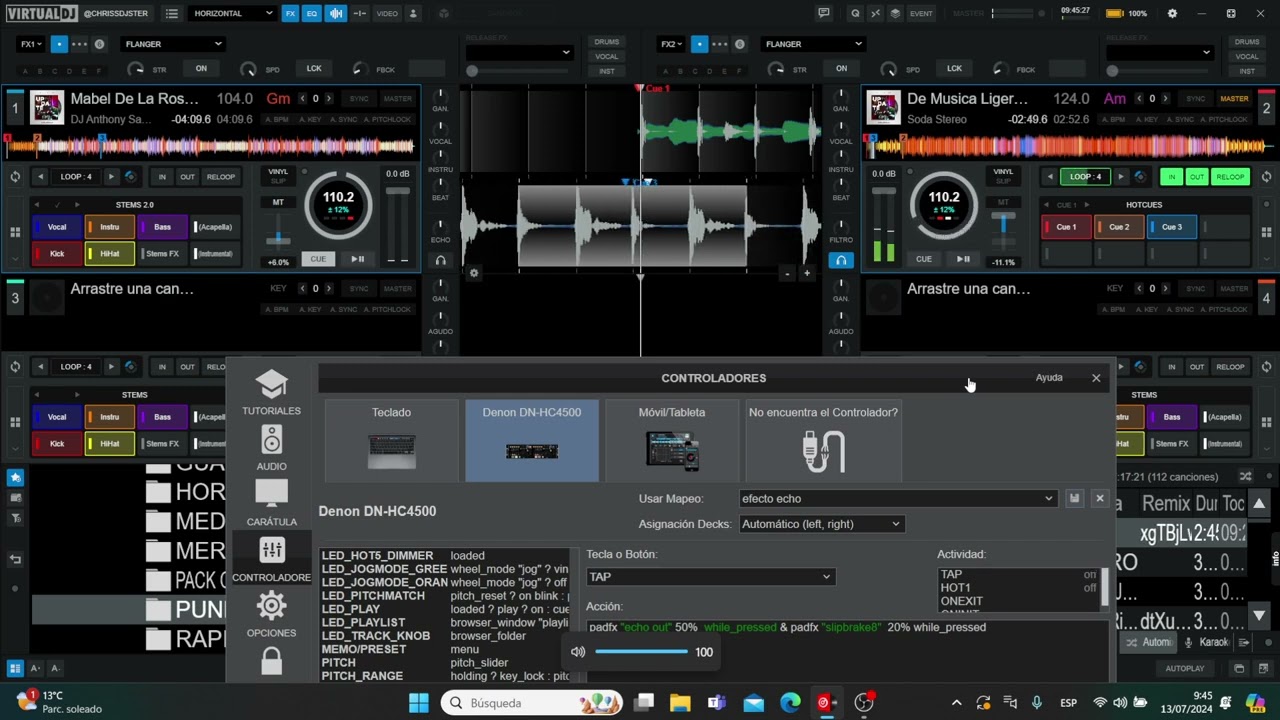This screenshot has height=720, width=1280.
Task: Open left Release FX dropdown
Action: (x=520, y=53)
